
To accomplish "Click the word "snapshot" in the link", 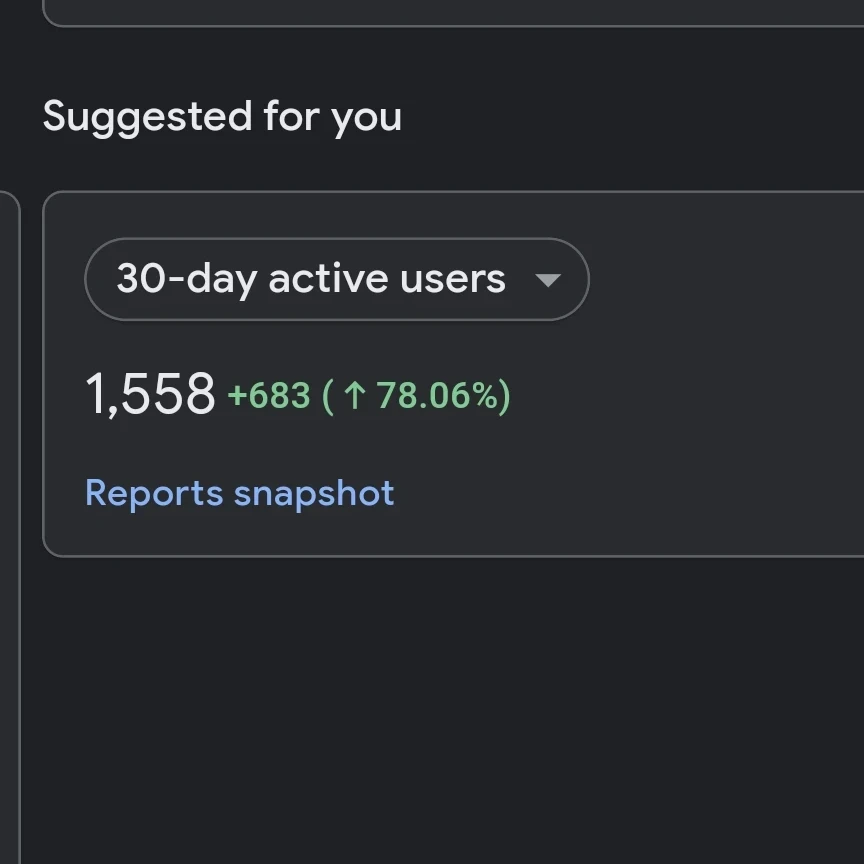I will [x=314, y=493].
